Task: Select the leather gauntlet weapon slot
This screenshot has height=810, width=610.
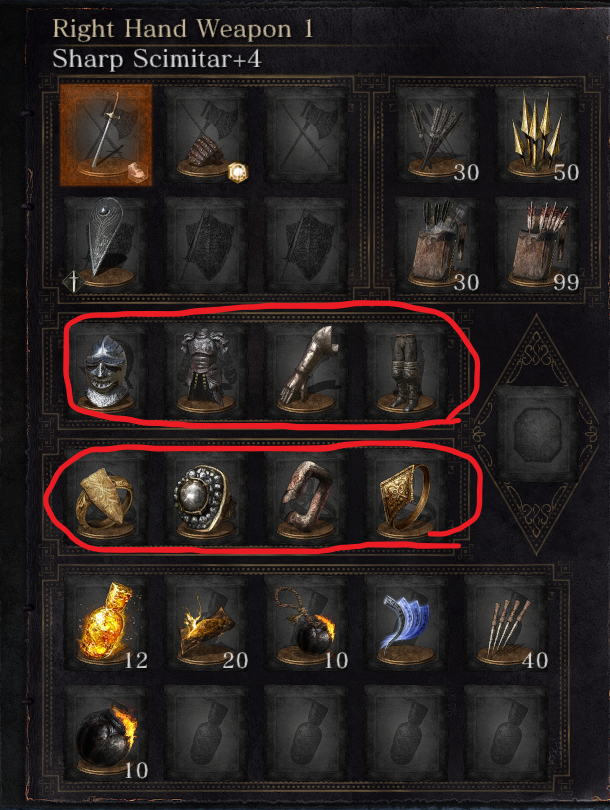Action: 206,135
